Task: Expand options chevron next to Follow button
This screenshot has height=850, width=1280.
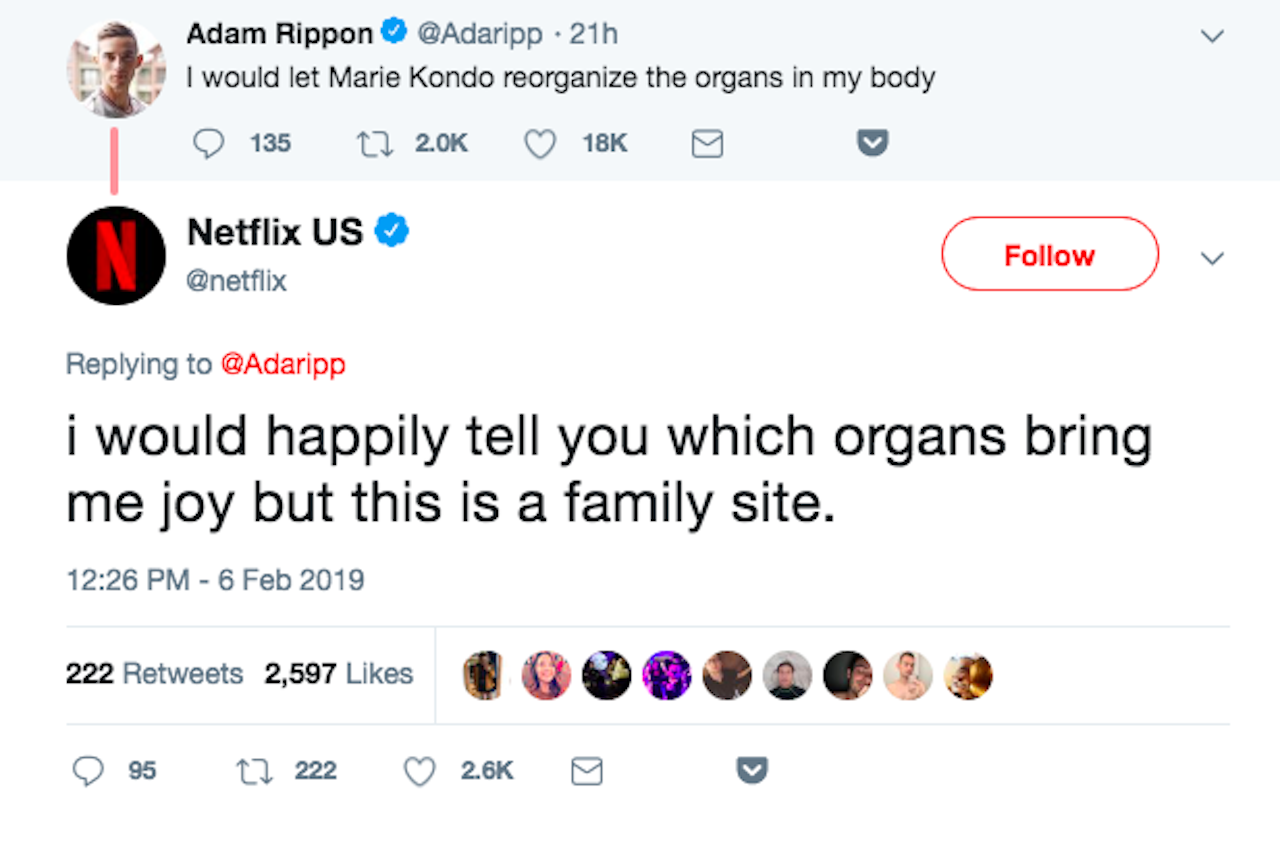Action: click(x=1212, y=258)
